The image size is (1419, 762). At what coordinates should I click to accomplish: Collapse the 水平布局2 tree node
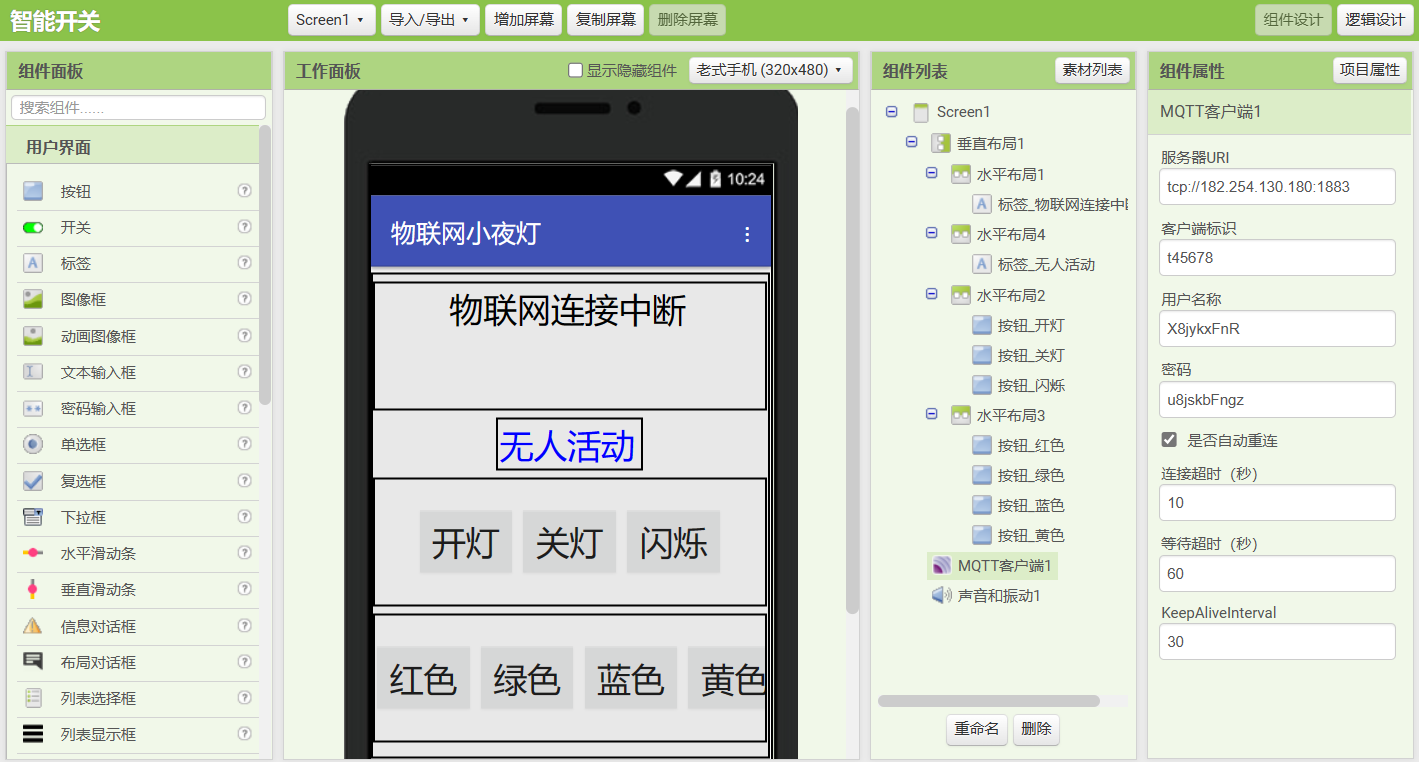coord(931,294)
